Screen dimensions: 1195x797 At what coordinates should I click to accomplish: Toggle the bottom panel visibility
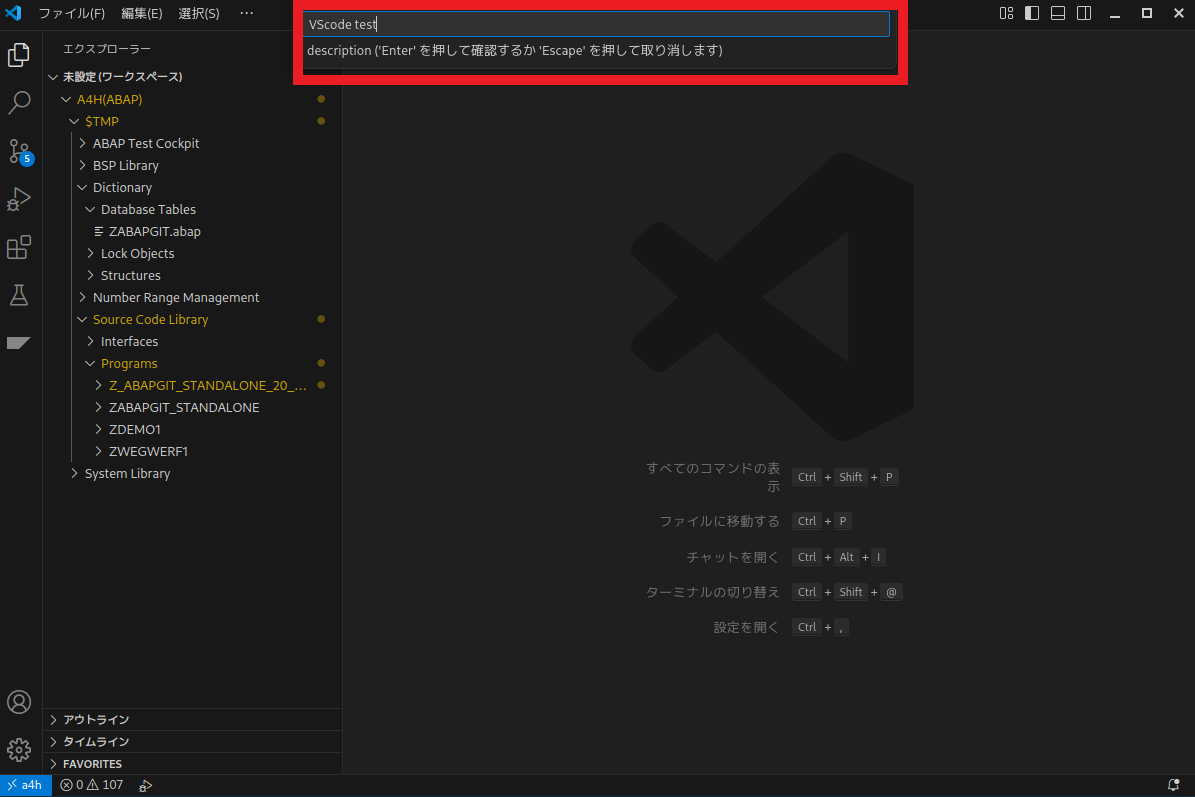click(x=1057, y=13)
